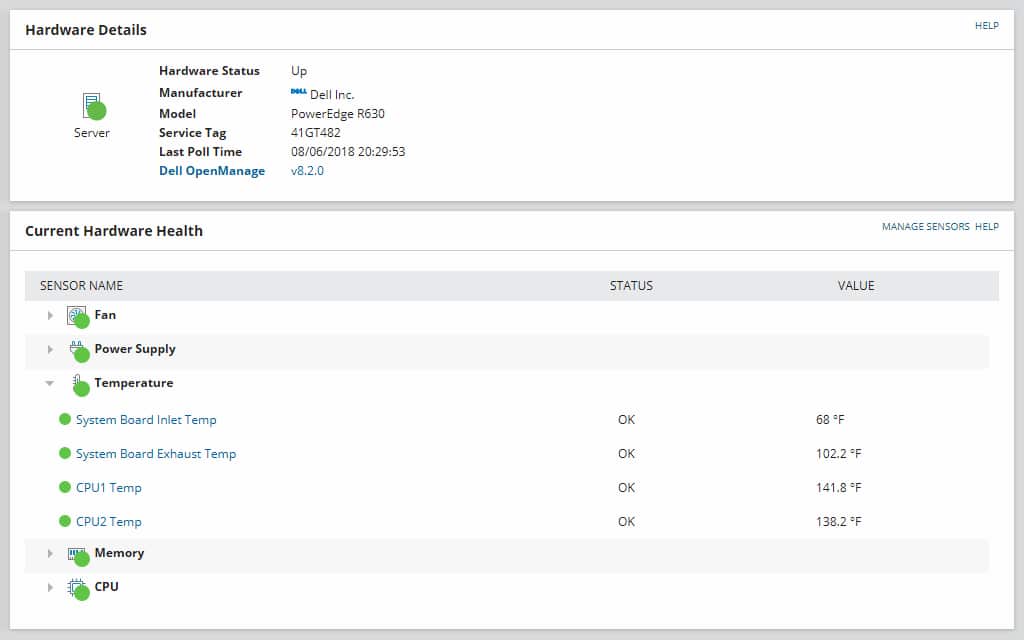Click HELP in the Hardware Details panel
This screenshot has width=1024, height=640.
[987, 26]
